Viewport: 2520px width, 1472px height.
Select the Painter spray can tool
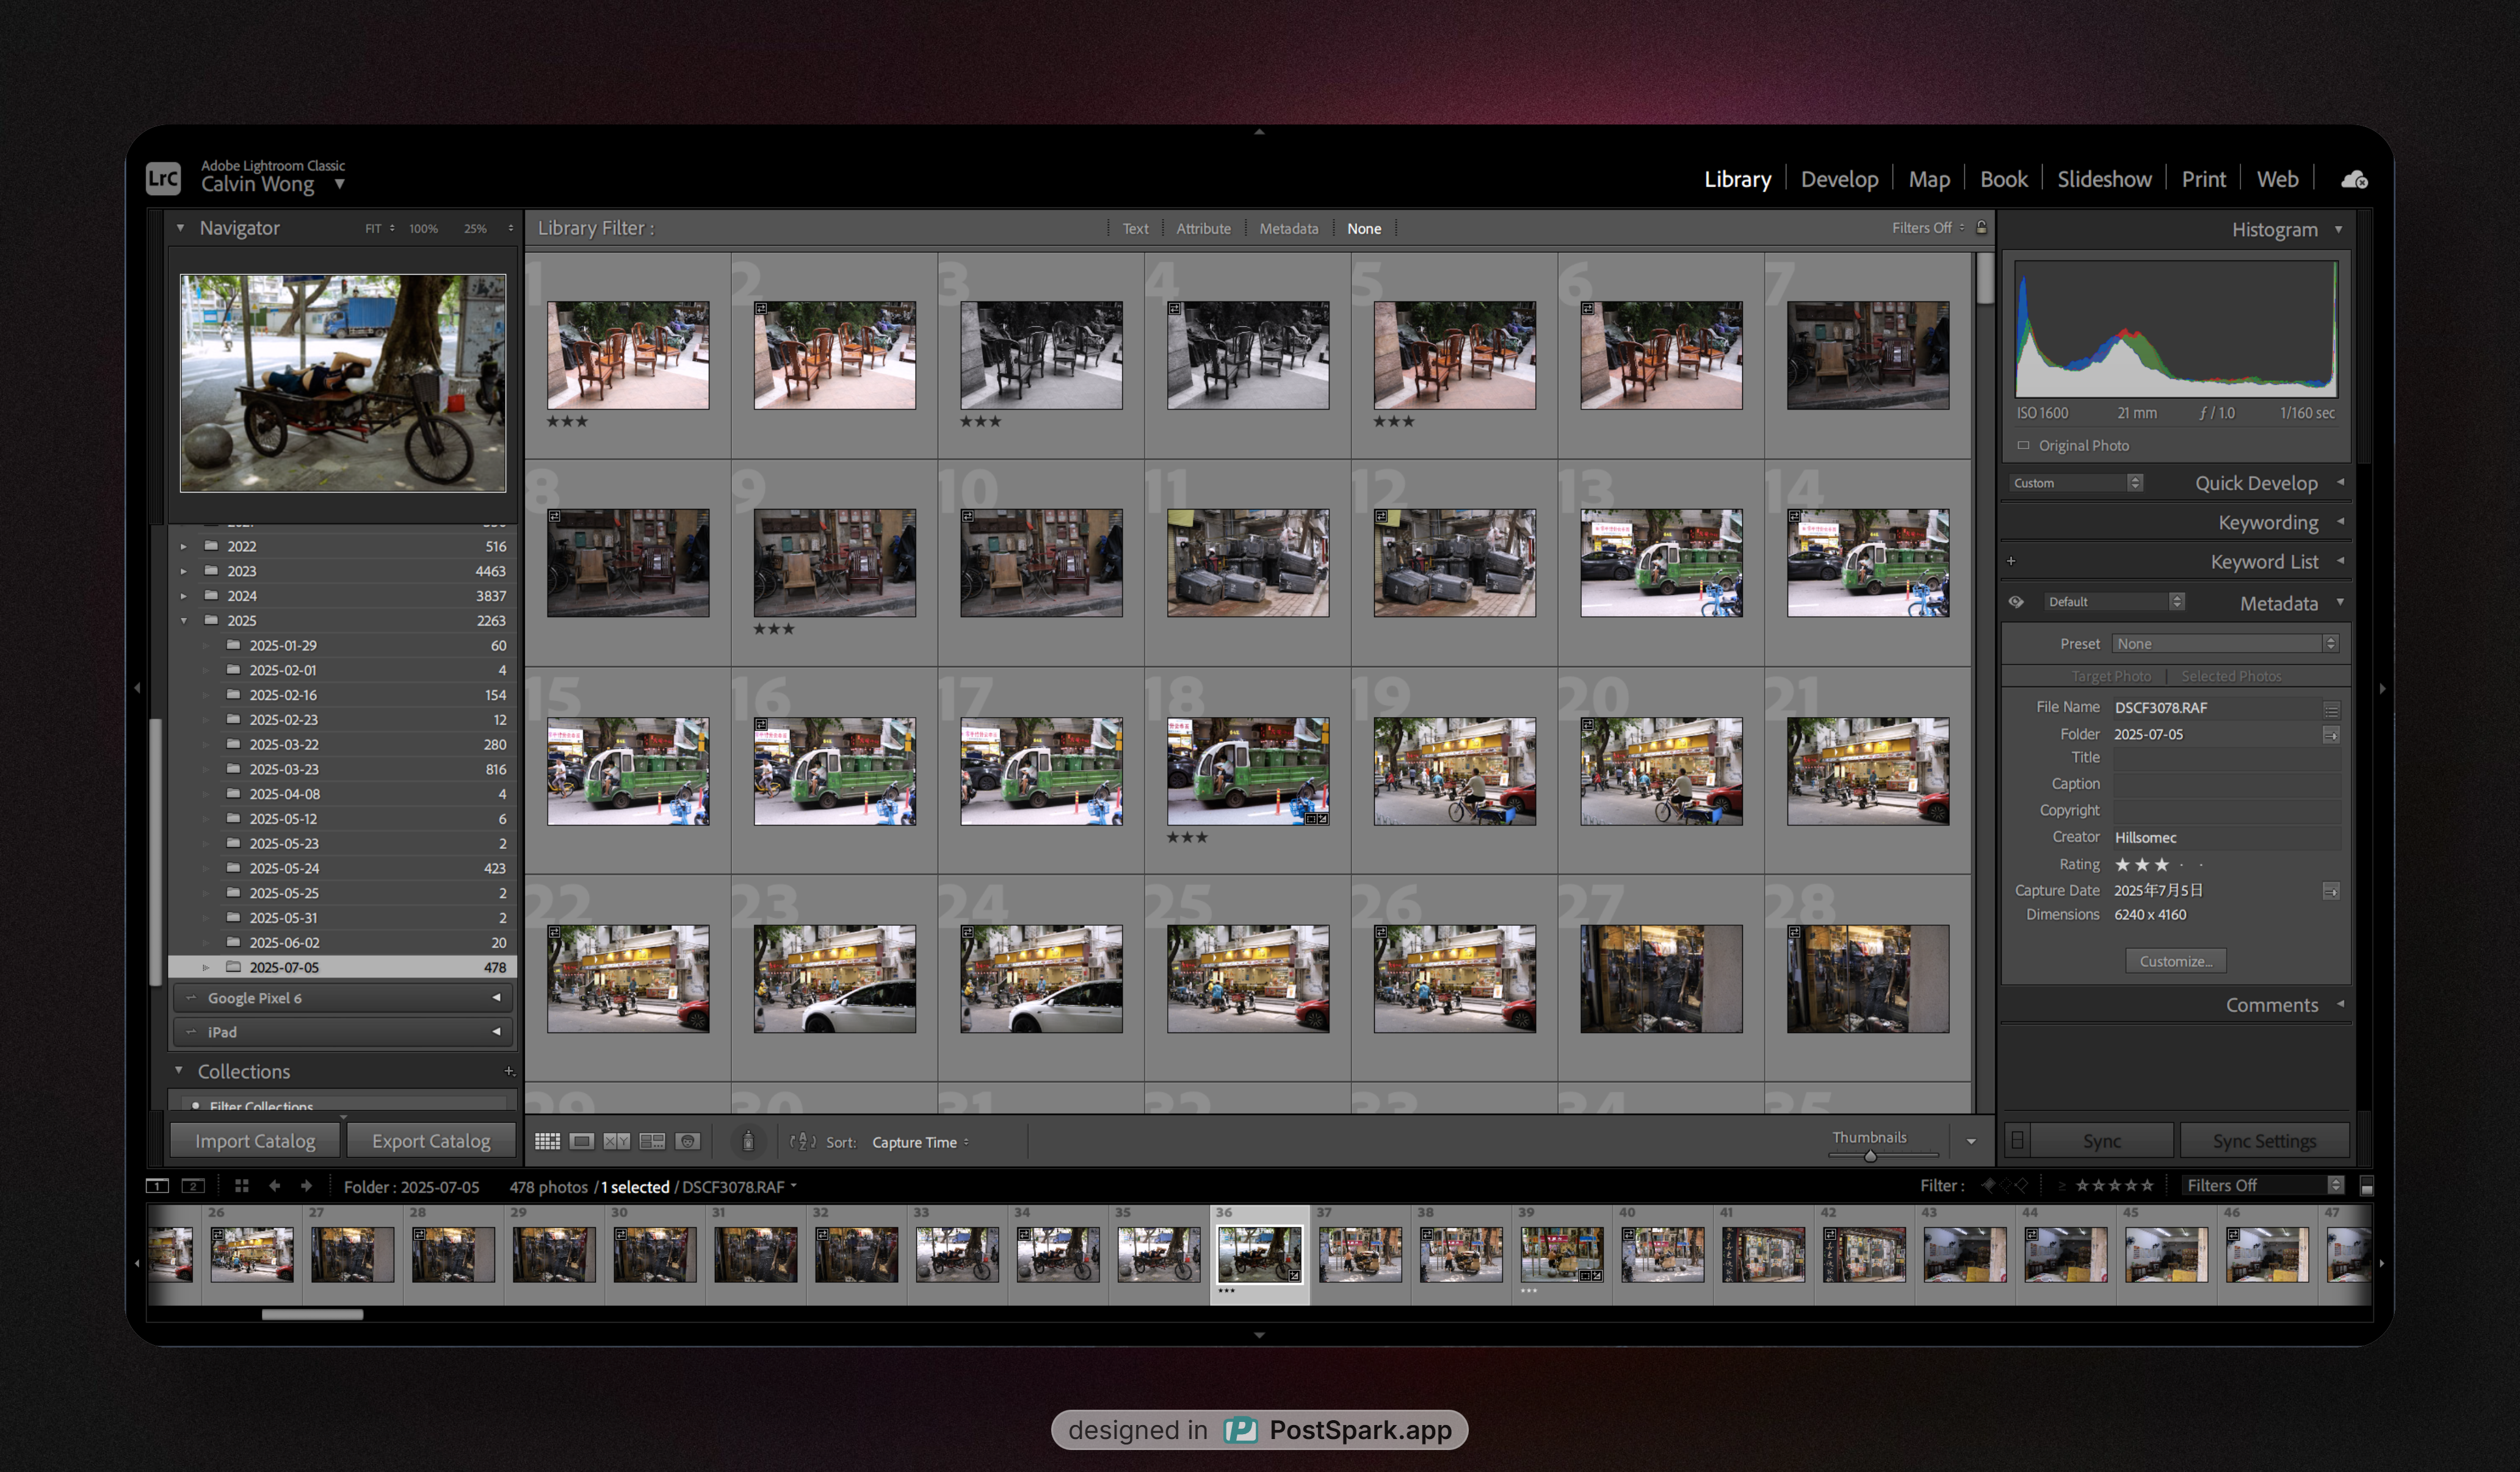[x=747, y=1141]
